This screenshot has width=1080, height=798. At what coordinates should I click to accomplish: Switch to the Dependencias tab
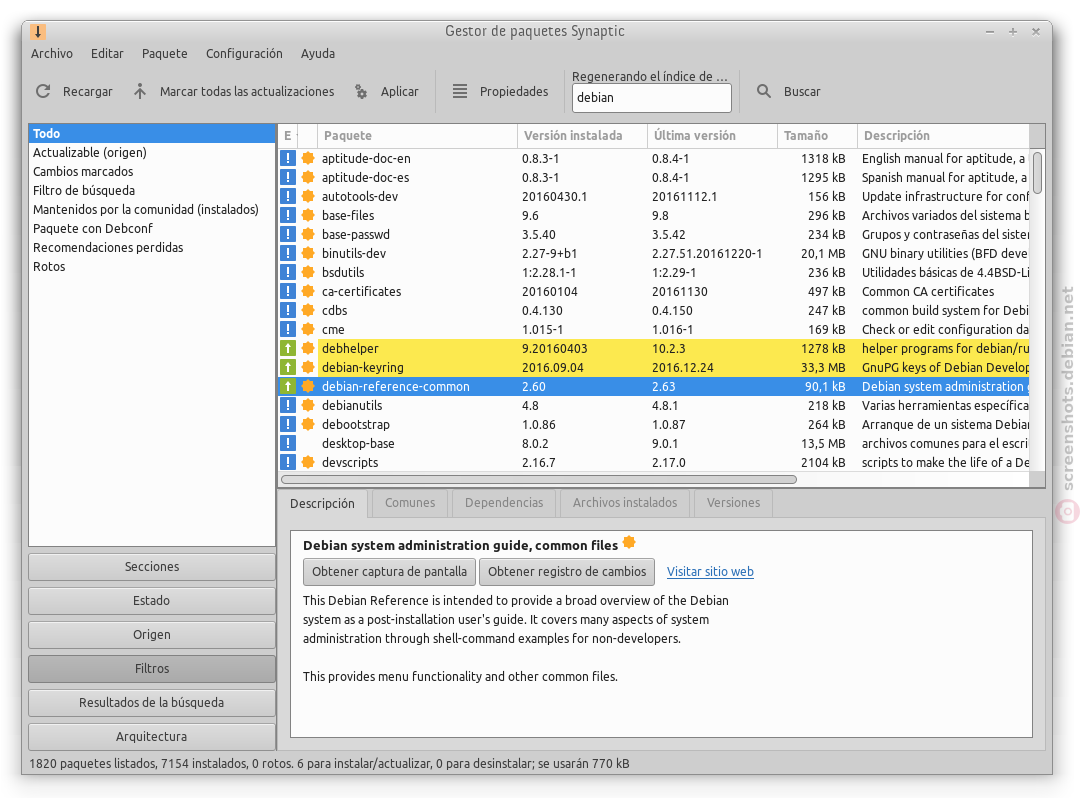(503, 503)
